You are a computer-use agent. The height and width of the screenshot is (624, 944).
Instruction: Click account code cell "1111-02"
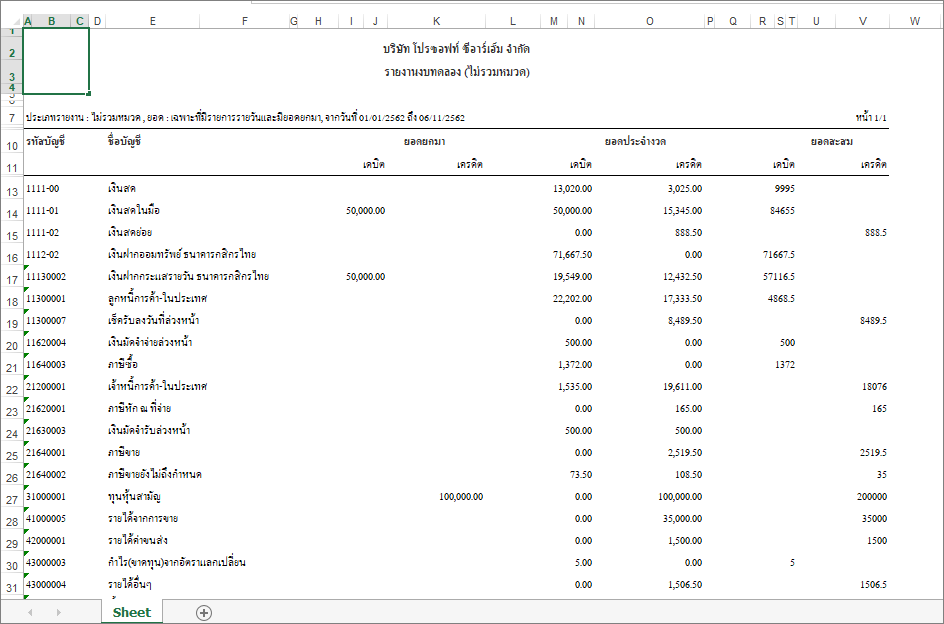[42, 232]
